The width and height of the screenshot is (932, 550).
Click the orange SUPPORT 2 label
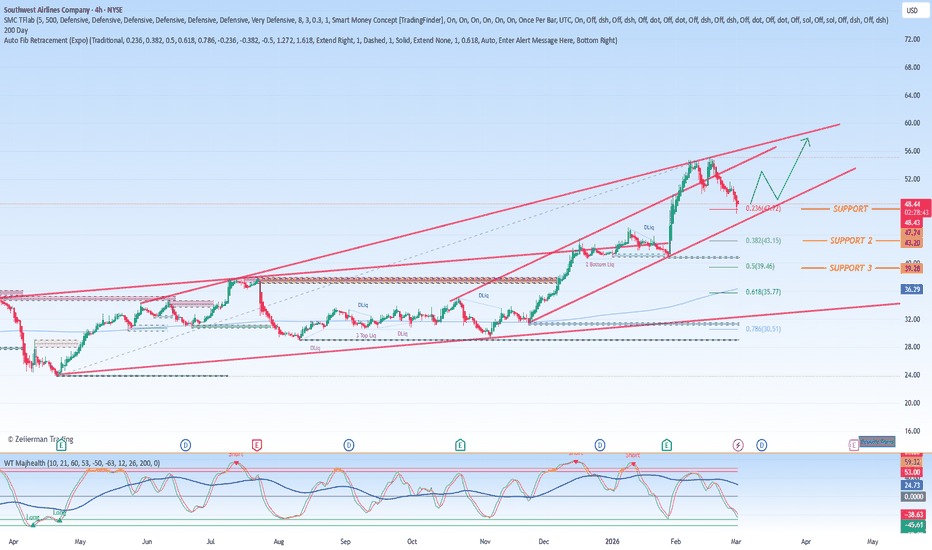click(851, 241)
